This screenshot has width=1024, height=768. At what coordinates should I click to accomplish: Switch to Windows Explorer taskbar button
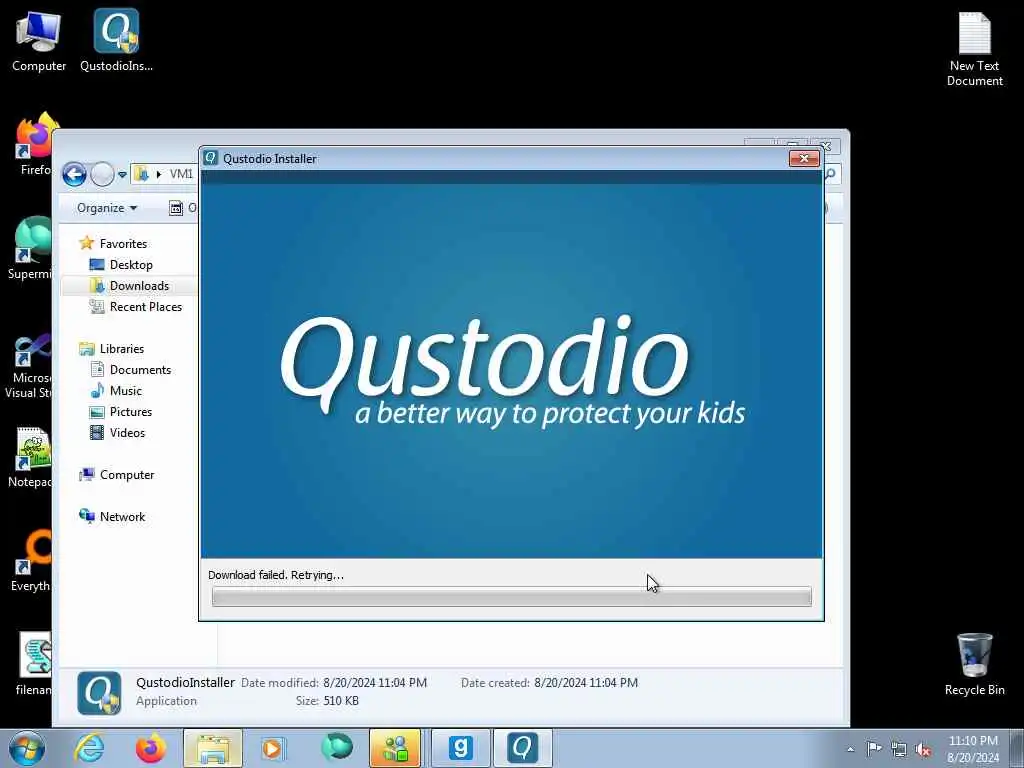click(213, 748)
